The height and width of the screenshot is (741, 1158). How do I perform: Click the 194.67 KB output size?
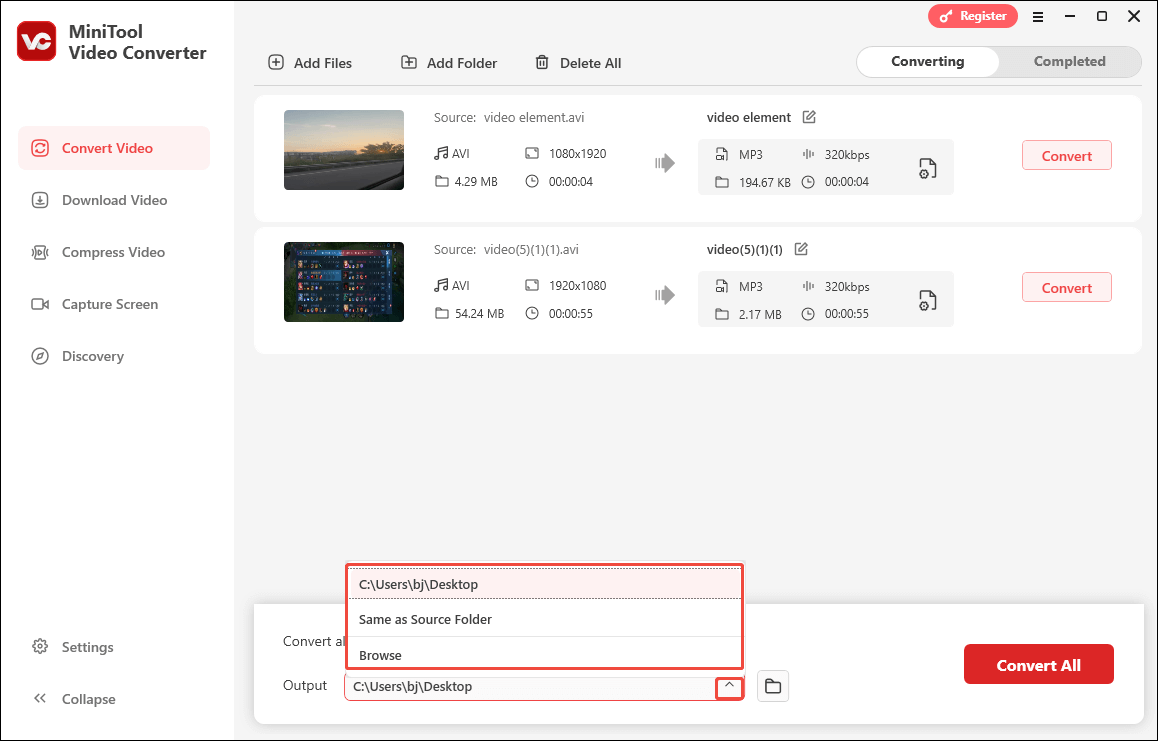[764, 182]
